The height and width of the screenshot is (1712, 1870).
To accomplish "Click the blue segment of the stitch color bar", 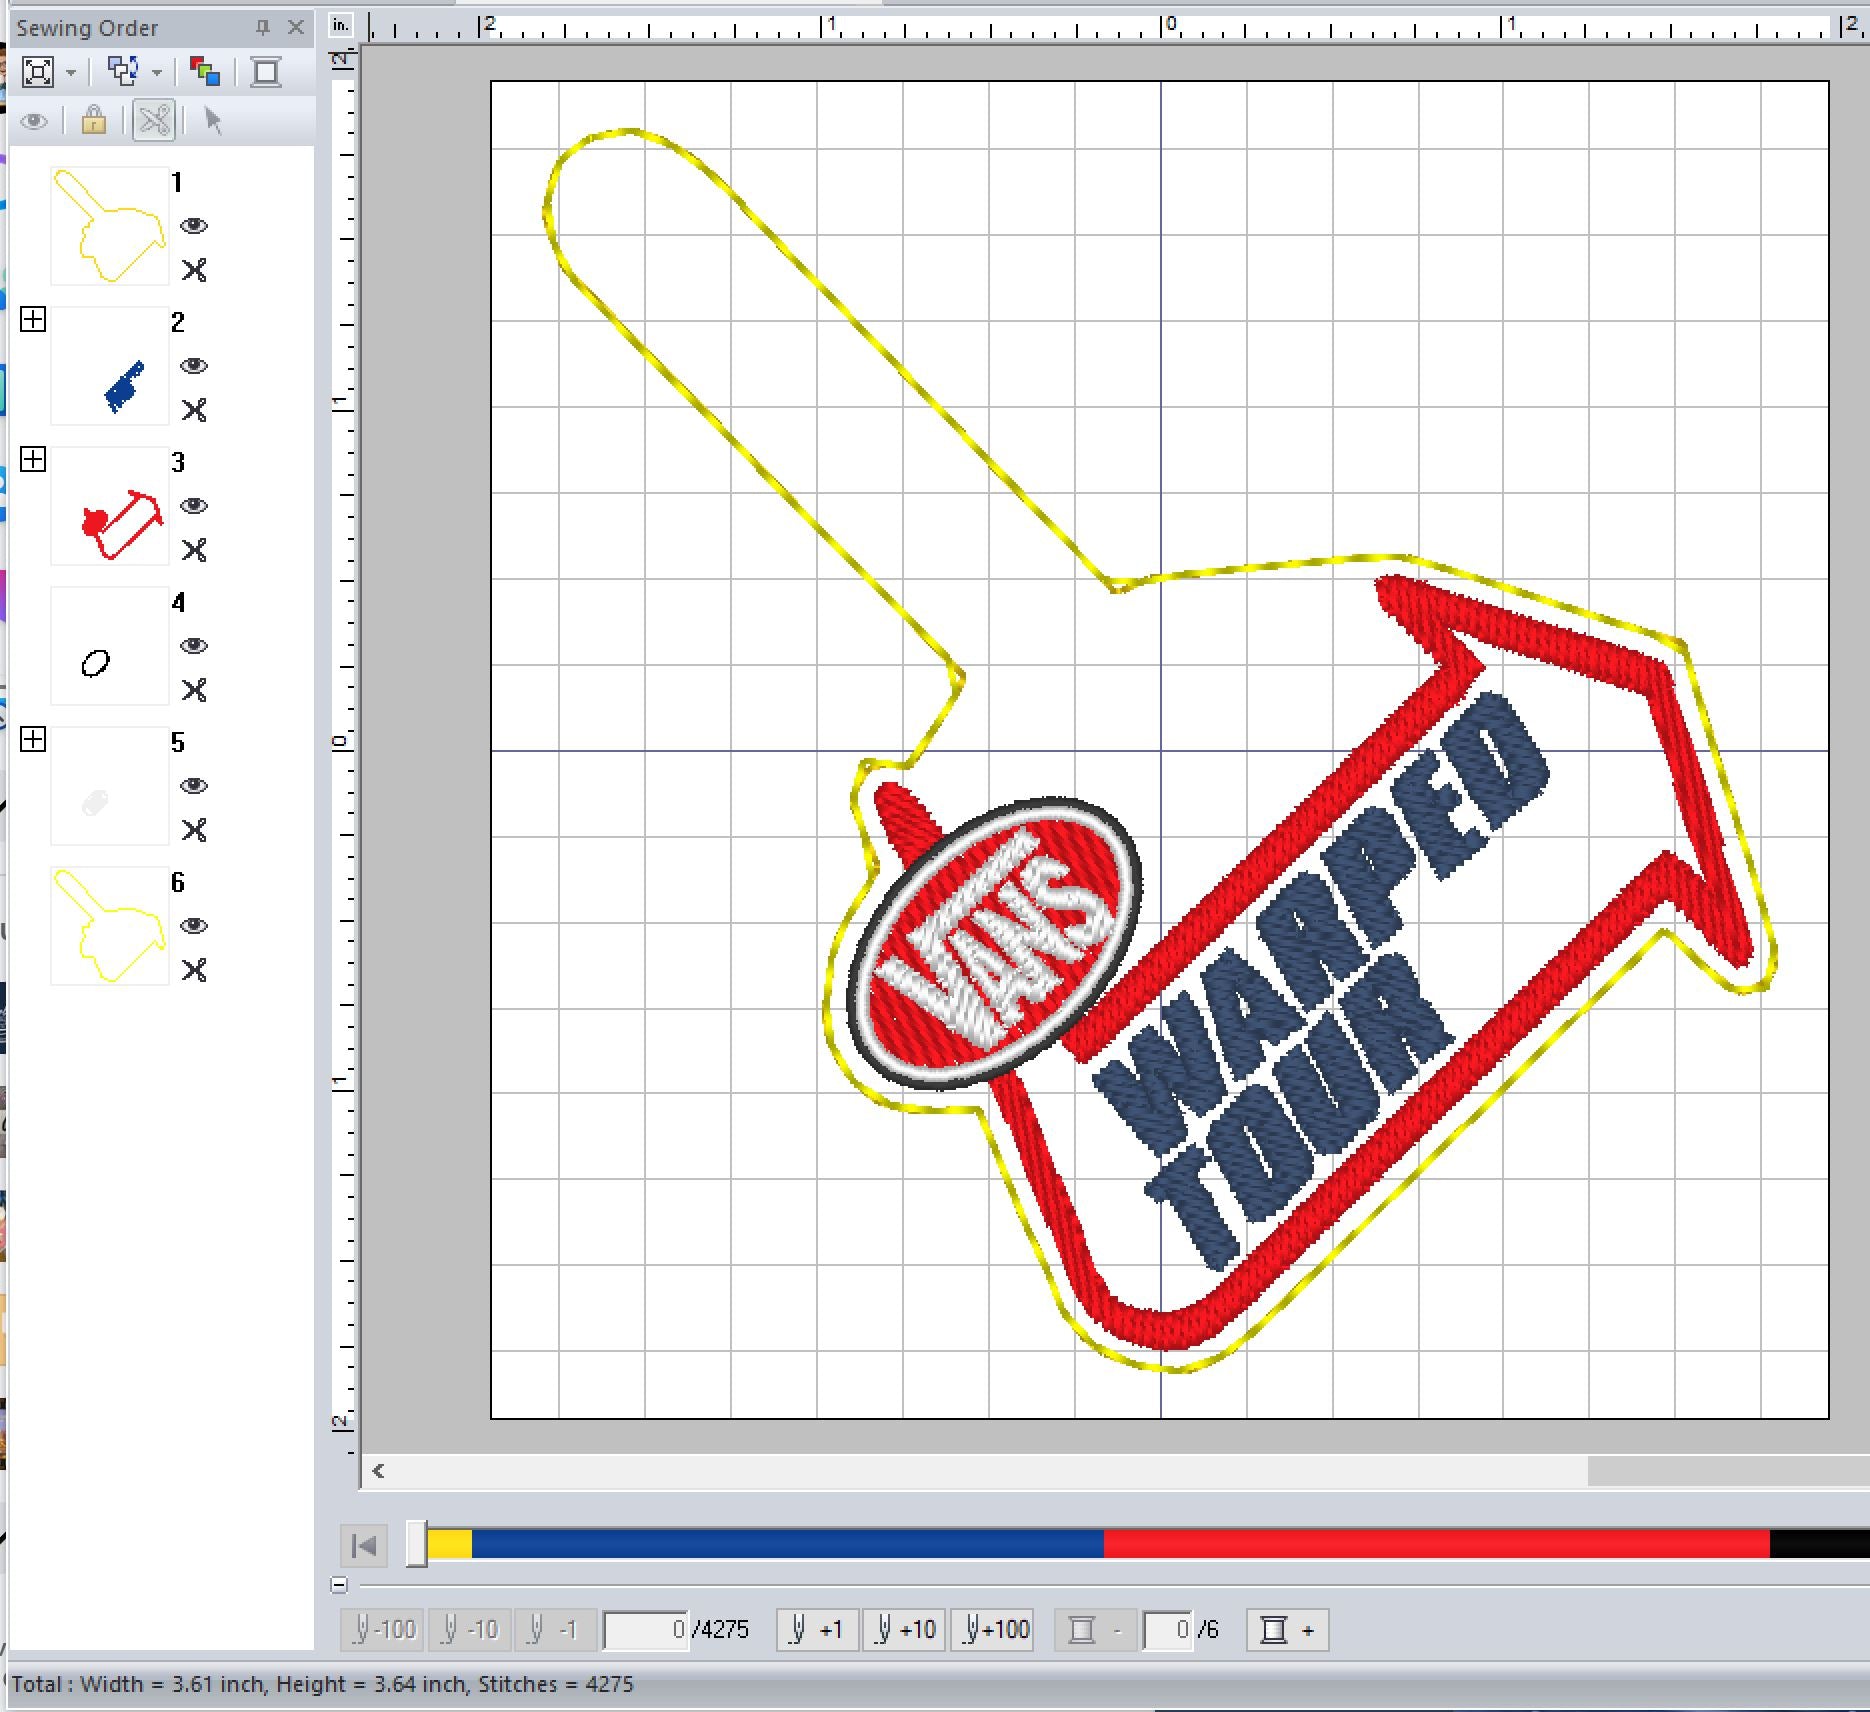I will [787, 1544].
